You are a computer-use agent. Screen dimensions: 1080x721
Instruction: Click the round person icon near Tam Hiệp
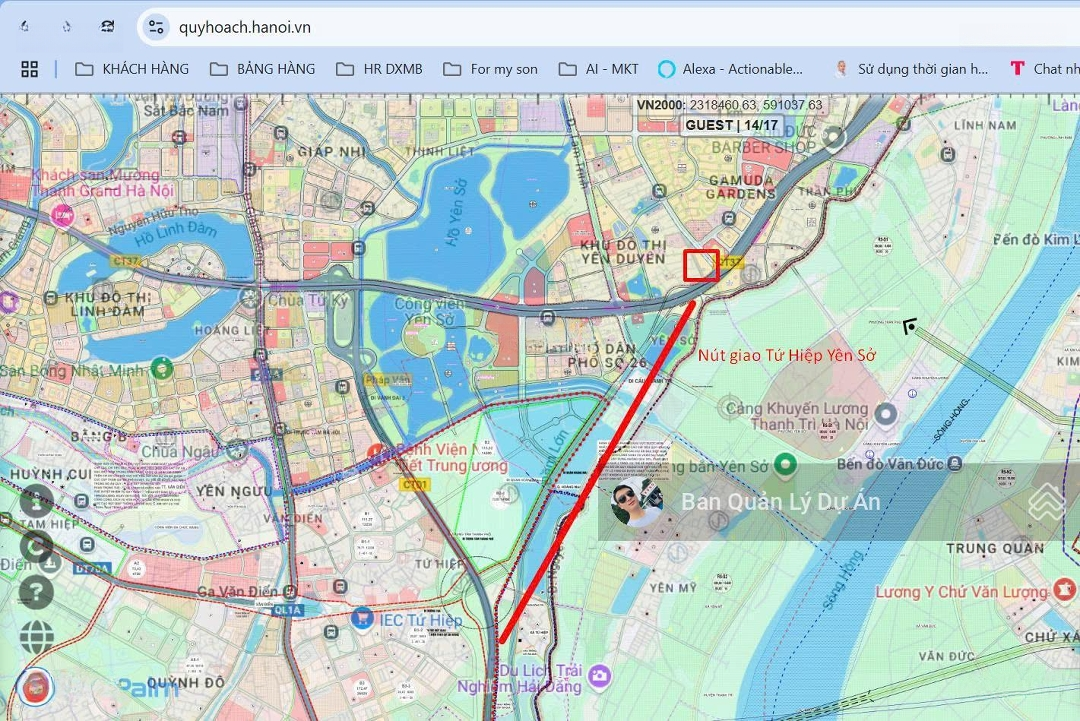36,500
